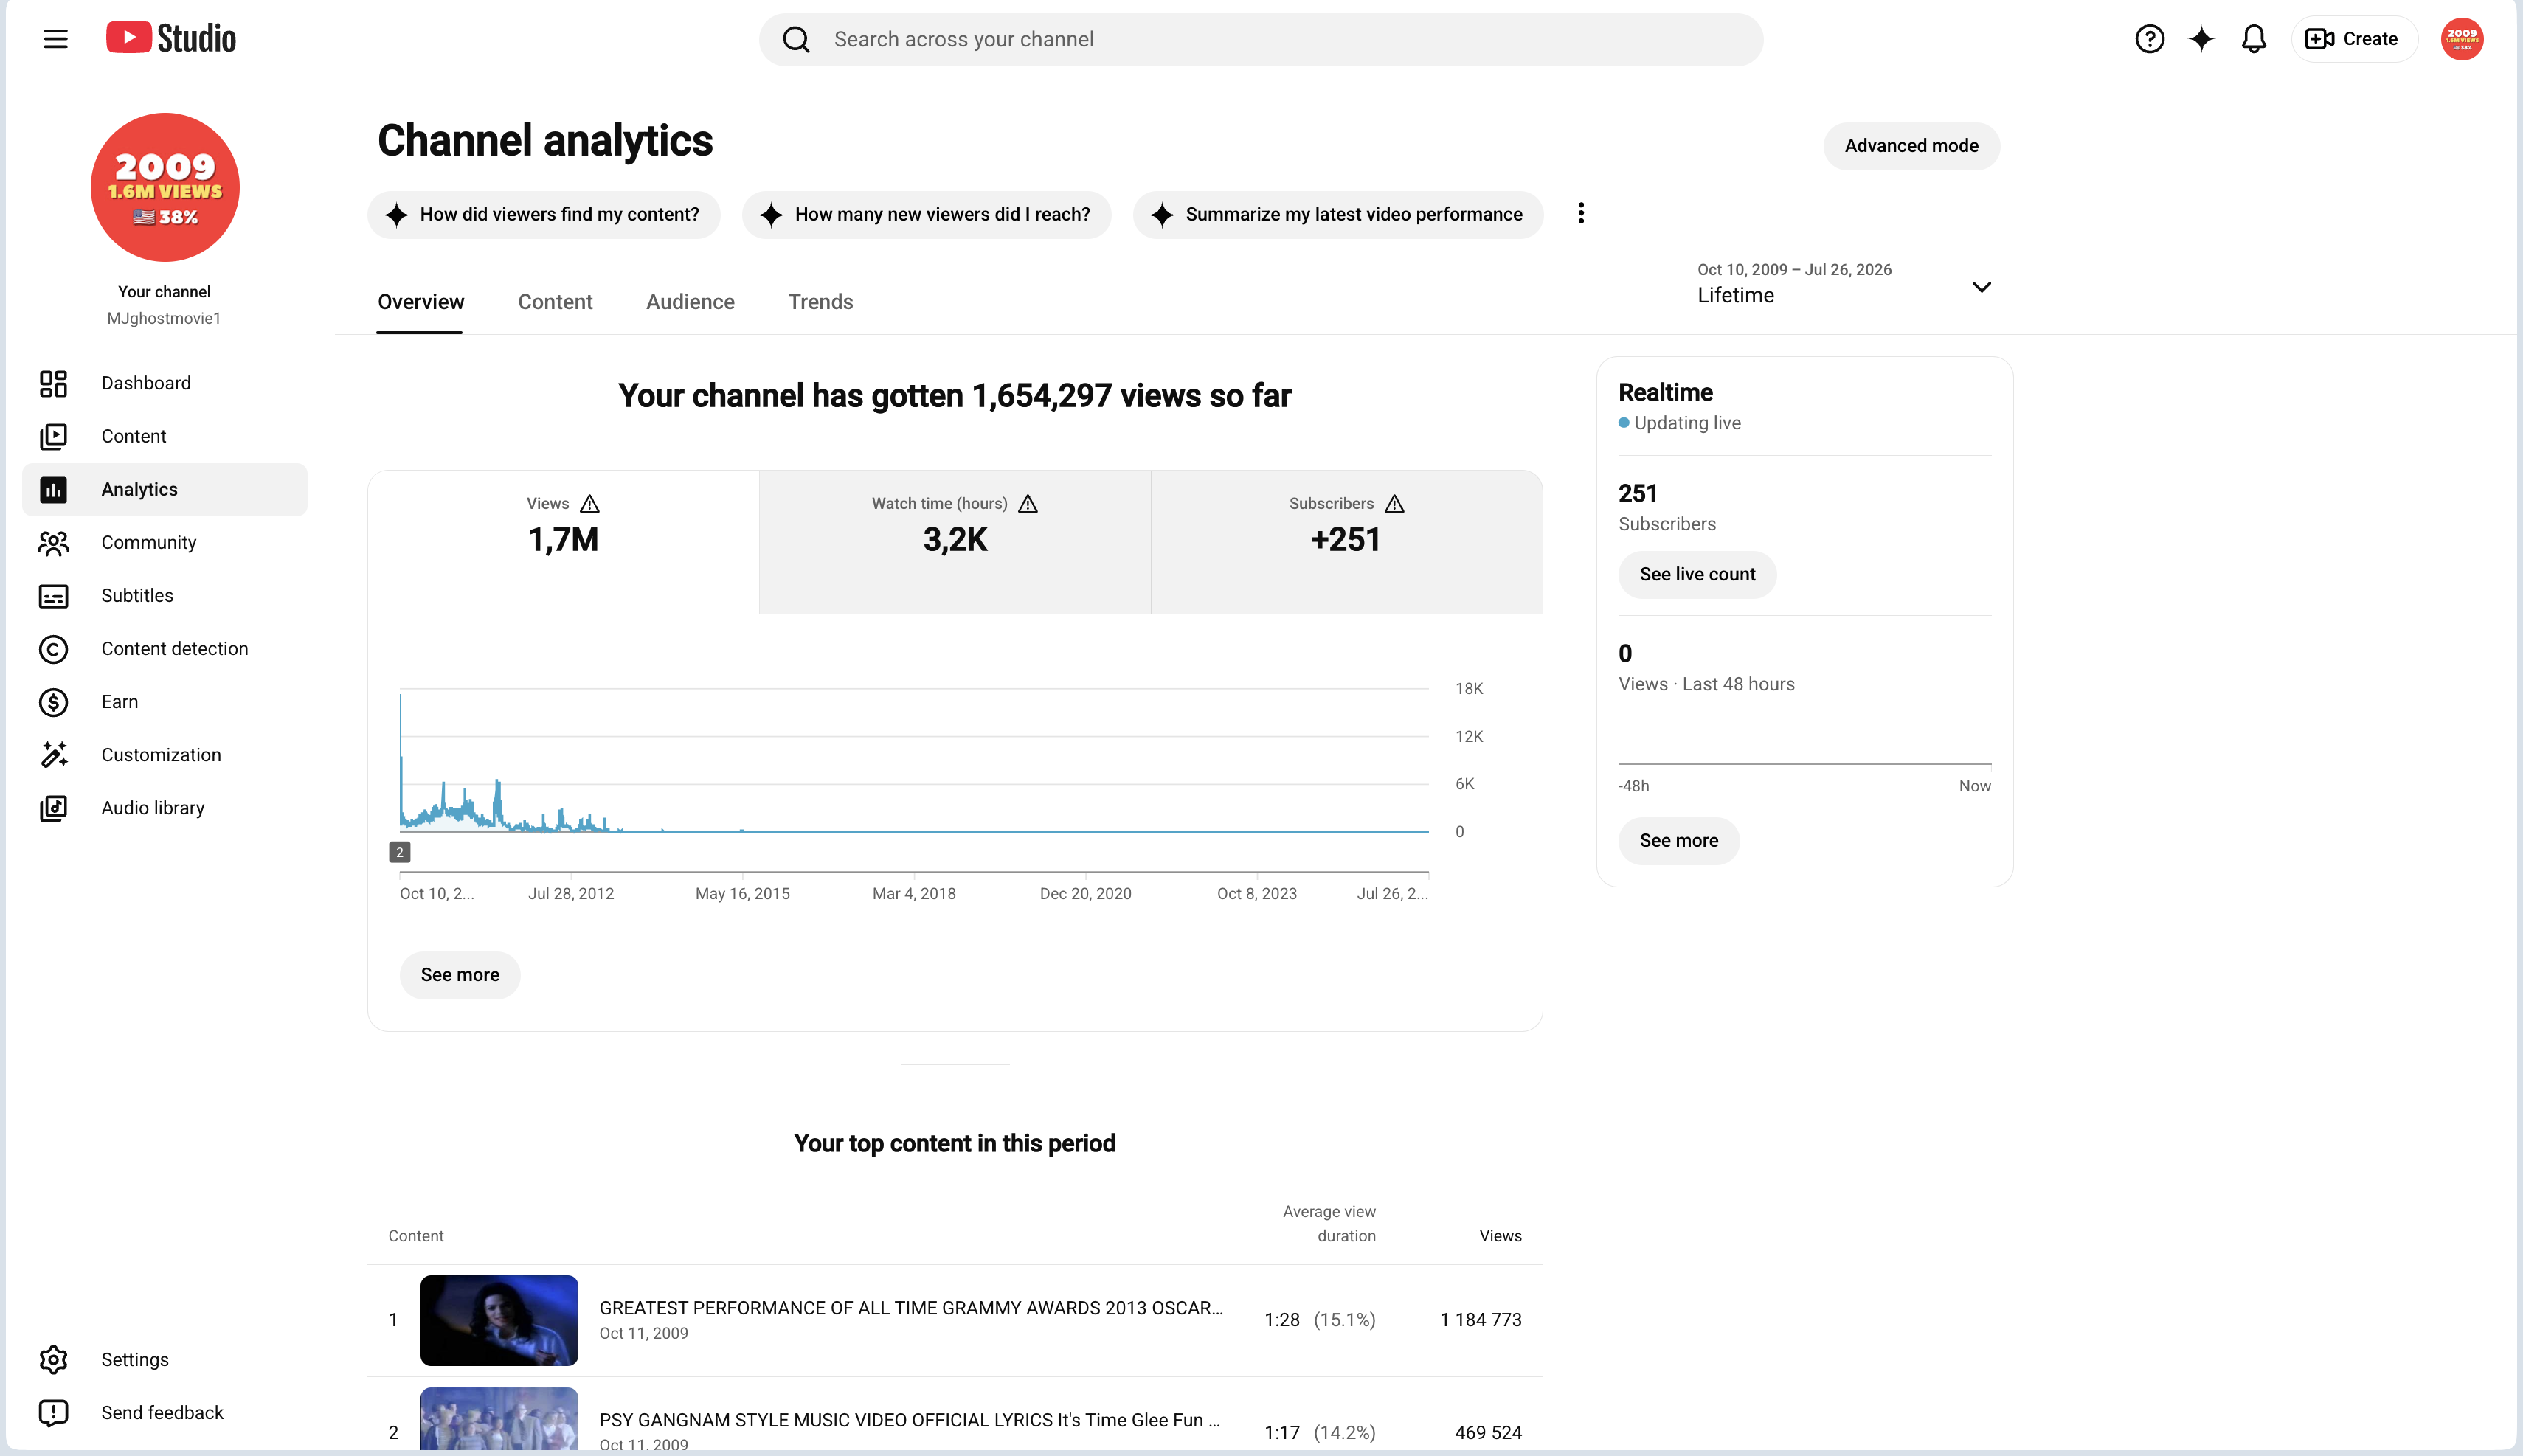Image resolution: width=2523 pixels, height=1456 pixels.
Task: Click the Views column header
Action: pos(1500,1235)
